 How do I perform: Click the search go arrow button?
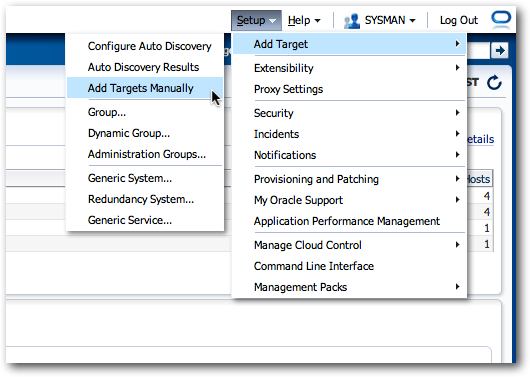(x=500, y=51)
